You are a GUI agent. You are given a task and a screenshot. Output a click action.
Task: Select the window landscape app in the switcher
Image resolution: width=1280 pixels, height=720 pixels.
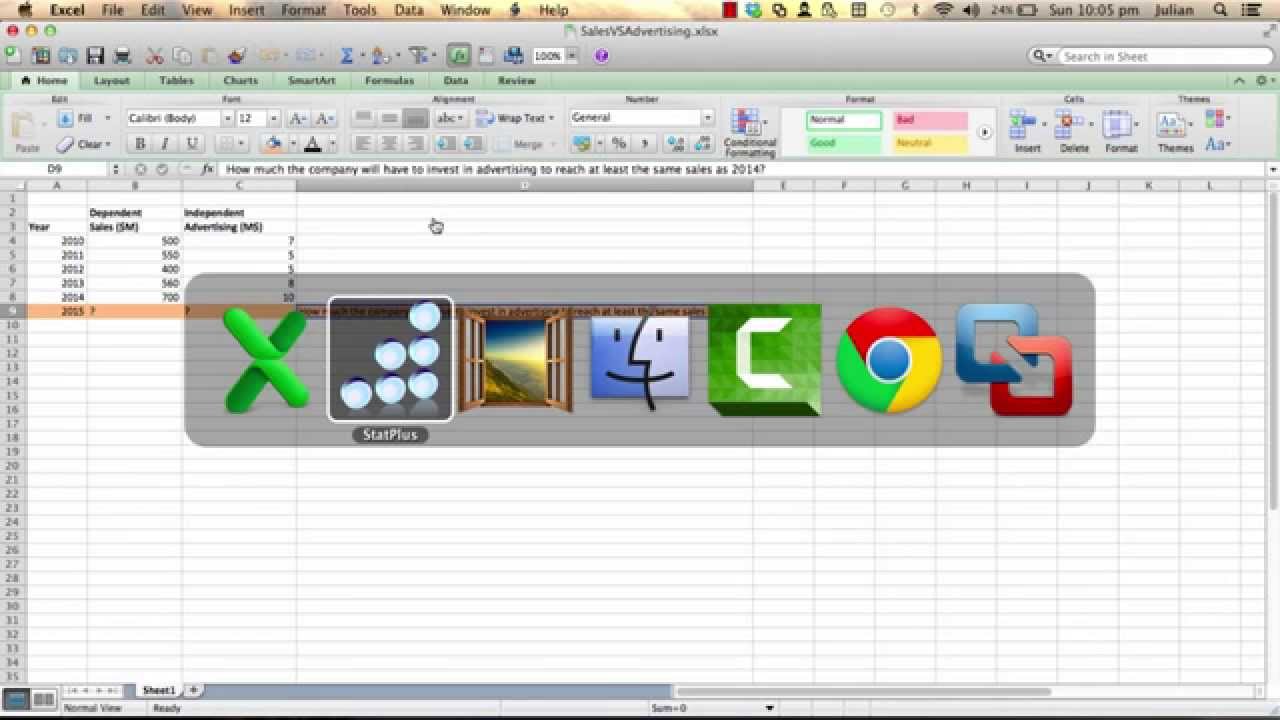point(515,360)
